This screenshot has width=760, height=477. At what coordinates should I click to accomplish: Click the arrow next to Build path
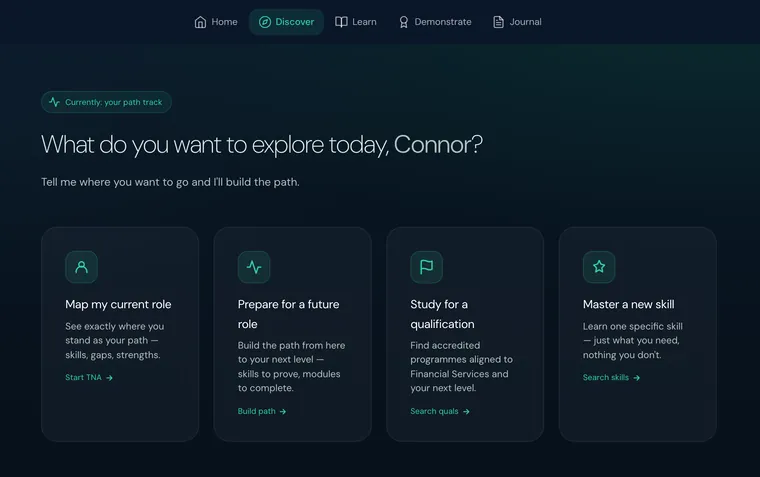pyautogui.click(x=283, y=412)
